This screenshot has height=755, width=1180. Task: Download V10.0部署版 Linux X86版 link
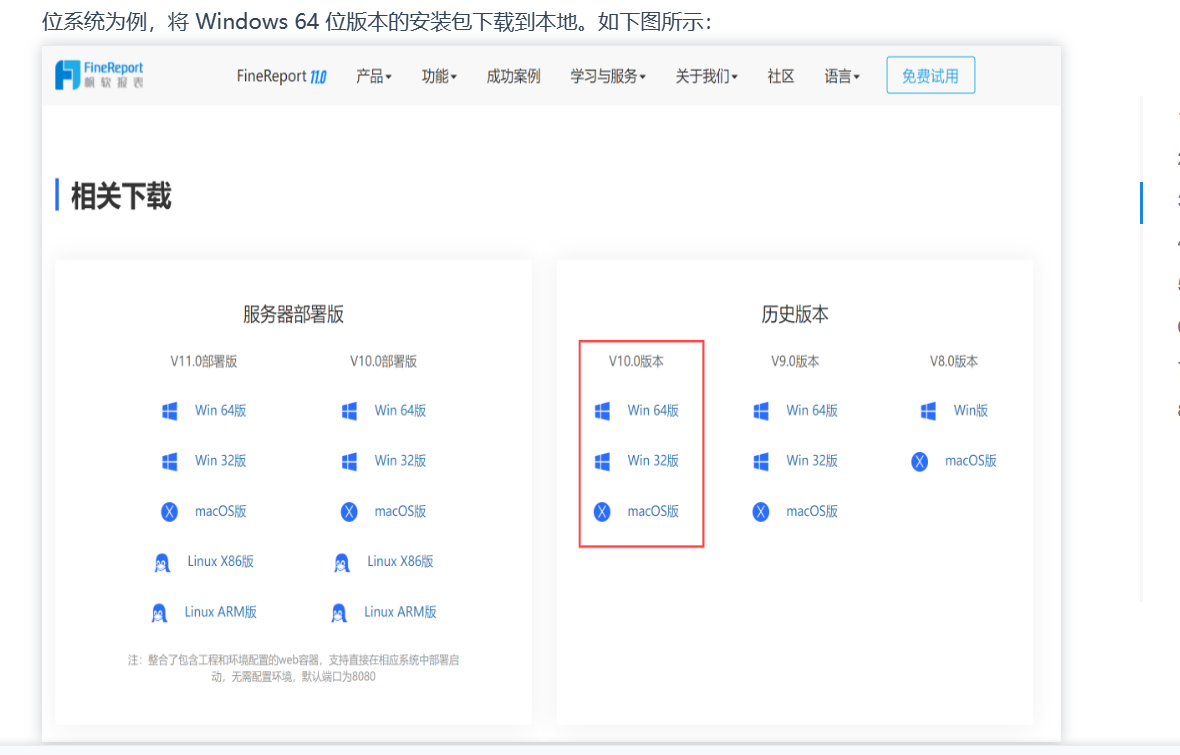coord(400,562)
